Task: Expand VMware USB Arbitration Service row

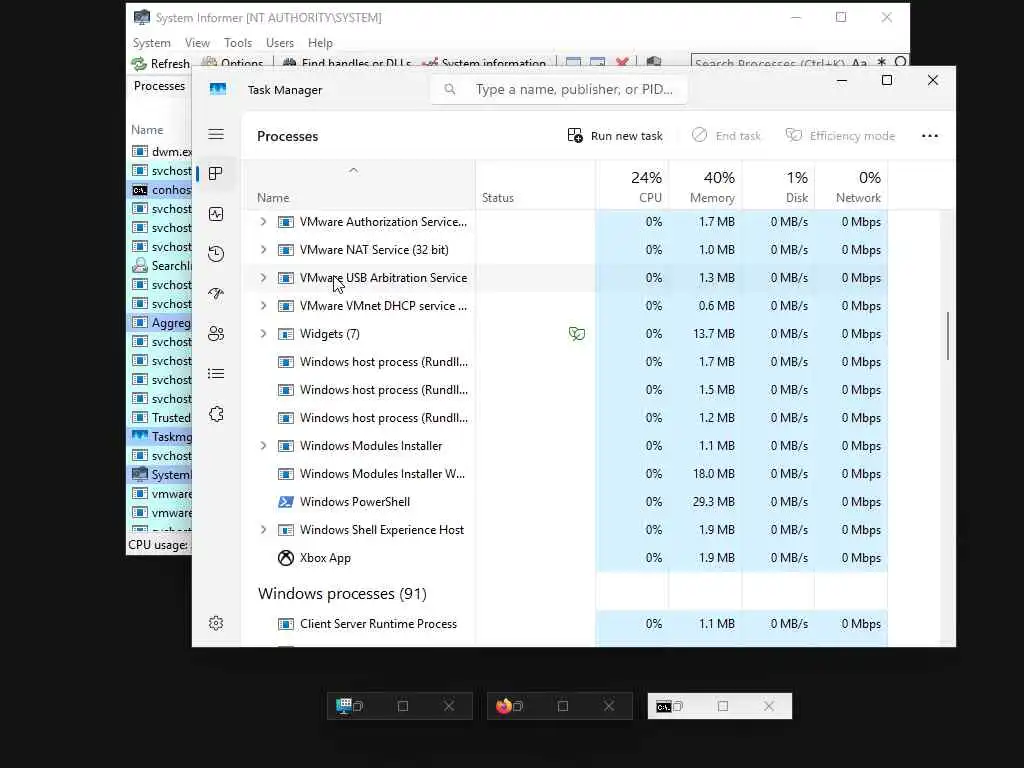Action: point(263,278)
